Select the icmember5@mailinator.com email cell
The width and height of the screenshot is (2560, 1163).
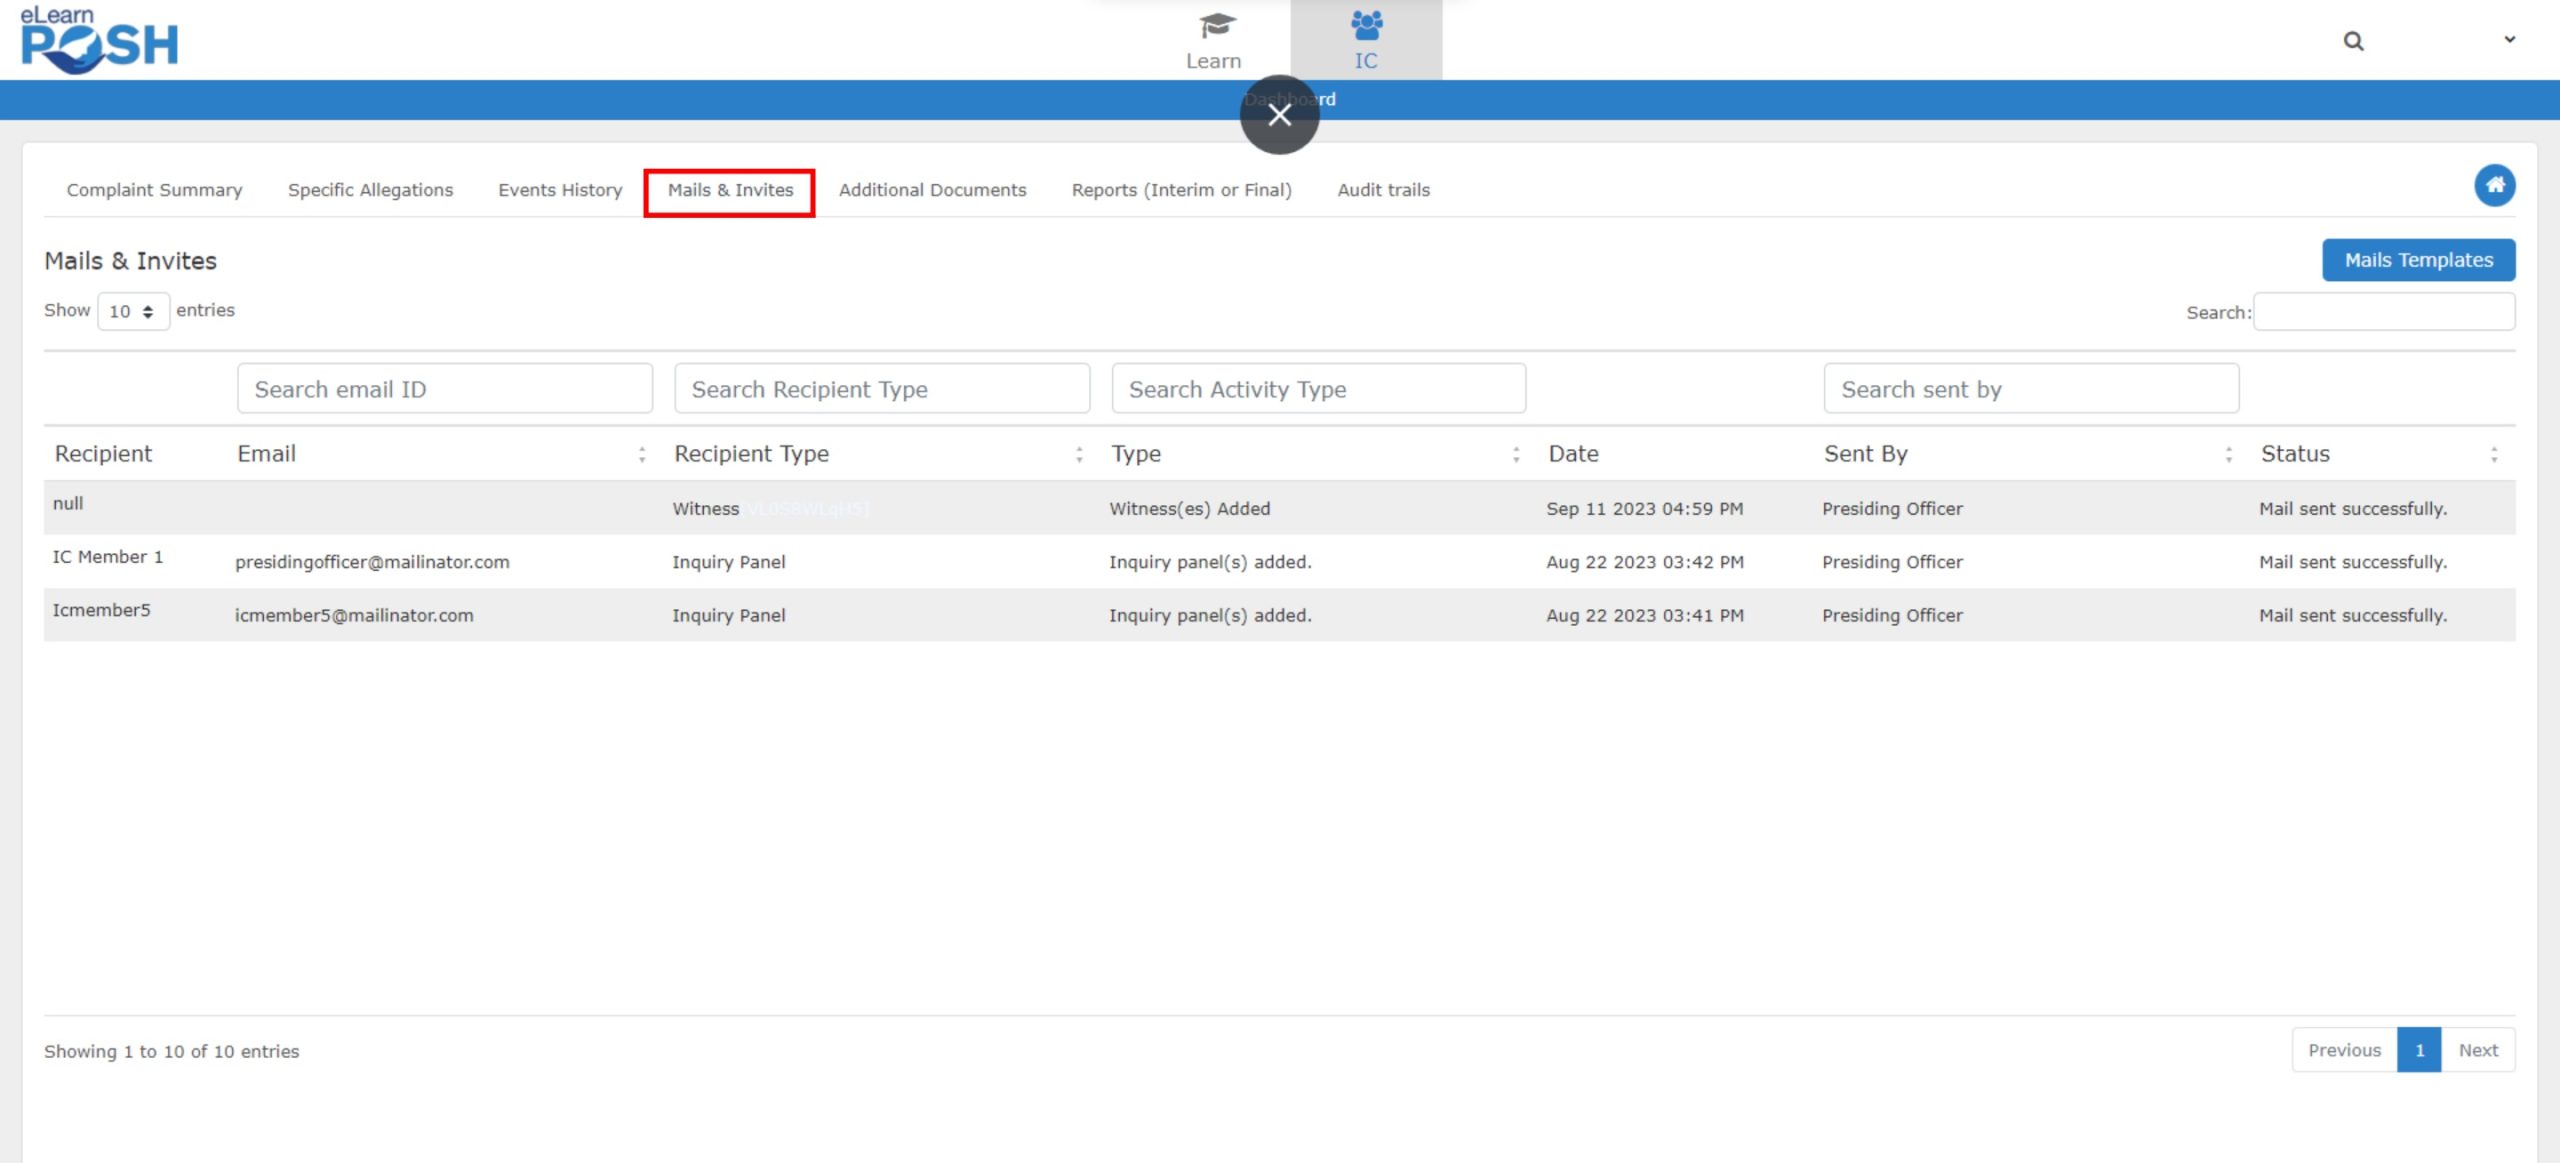pyautogui.click(x=354, y=615)
